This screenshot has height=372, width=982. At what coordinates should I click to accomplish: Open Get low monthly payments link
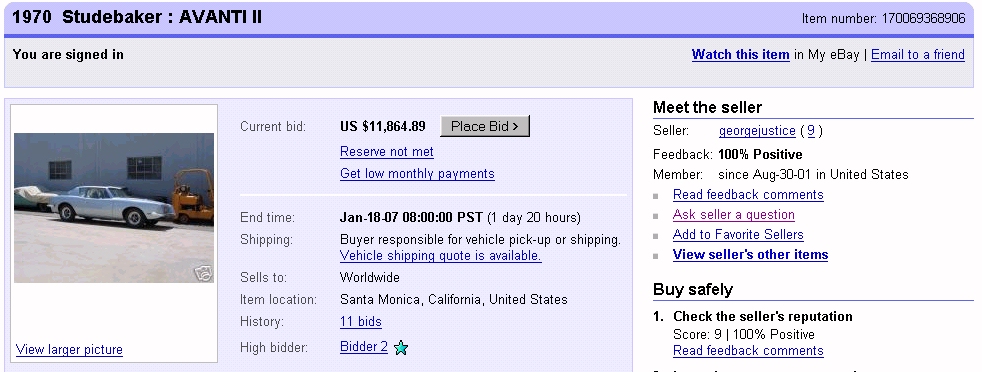pyautogui.click(x=417, y=173)
